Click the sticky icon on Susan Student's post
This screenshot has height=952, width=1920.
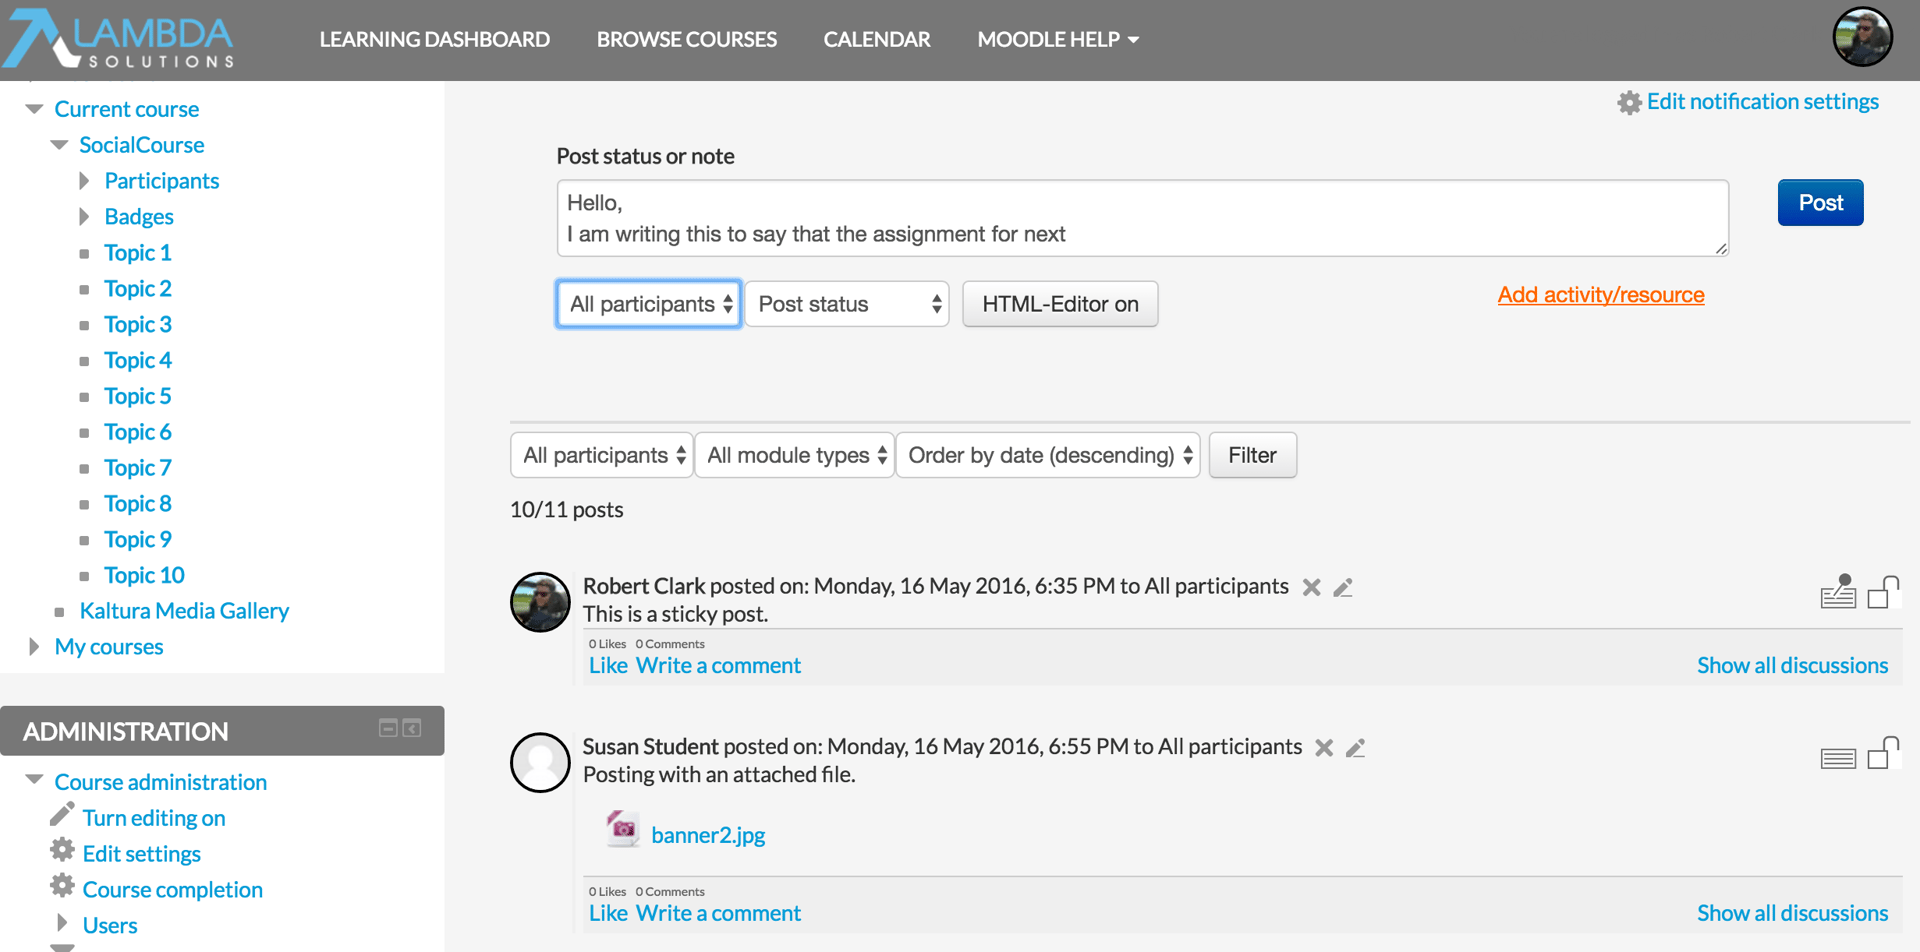point(1838,758)
